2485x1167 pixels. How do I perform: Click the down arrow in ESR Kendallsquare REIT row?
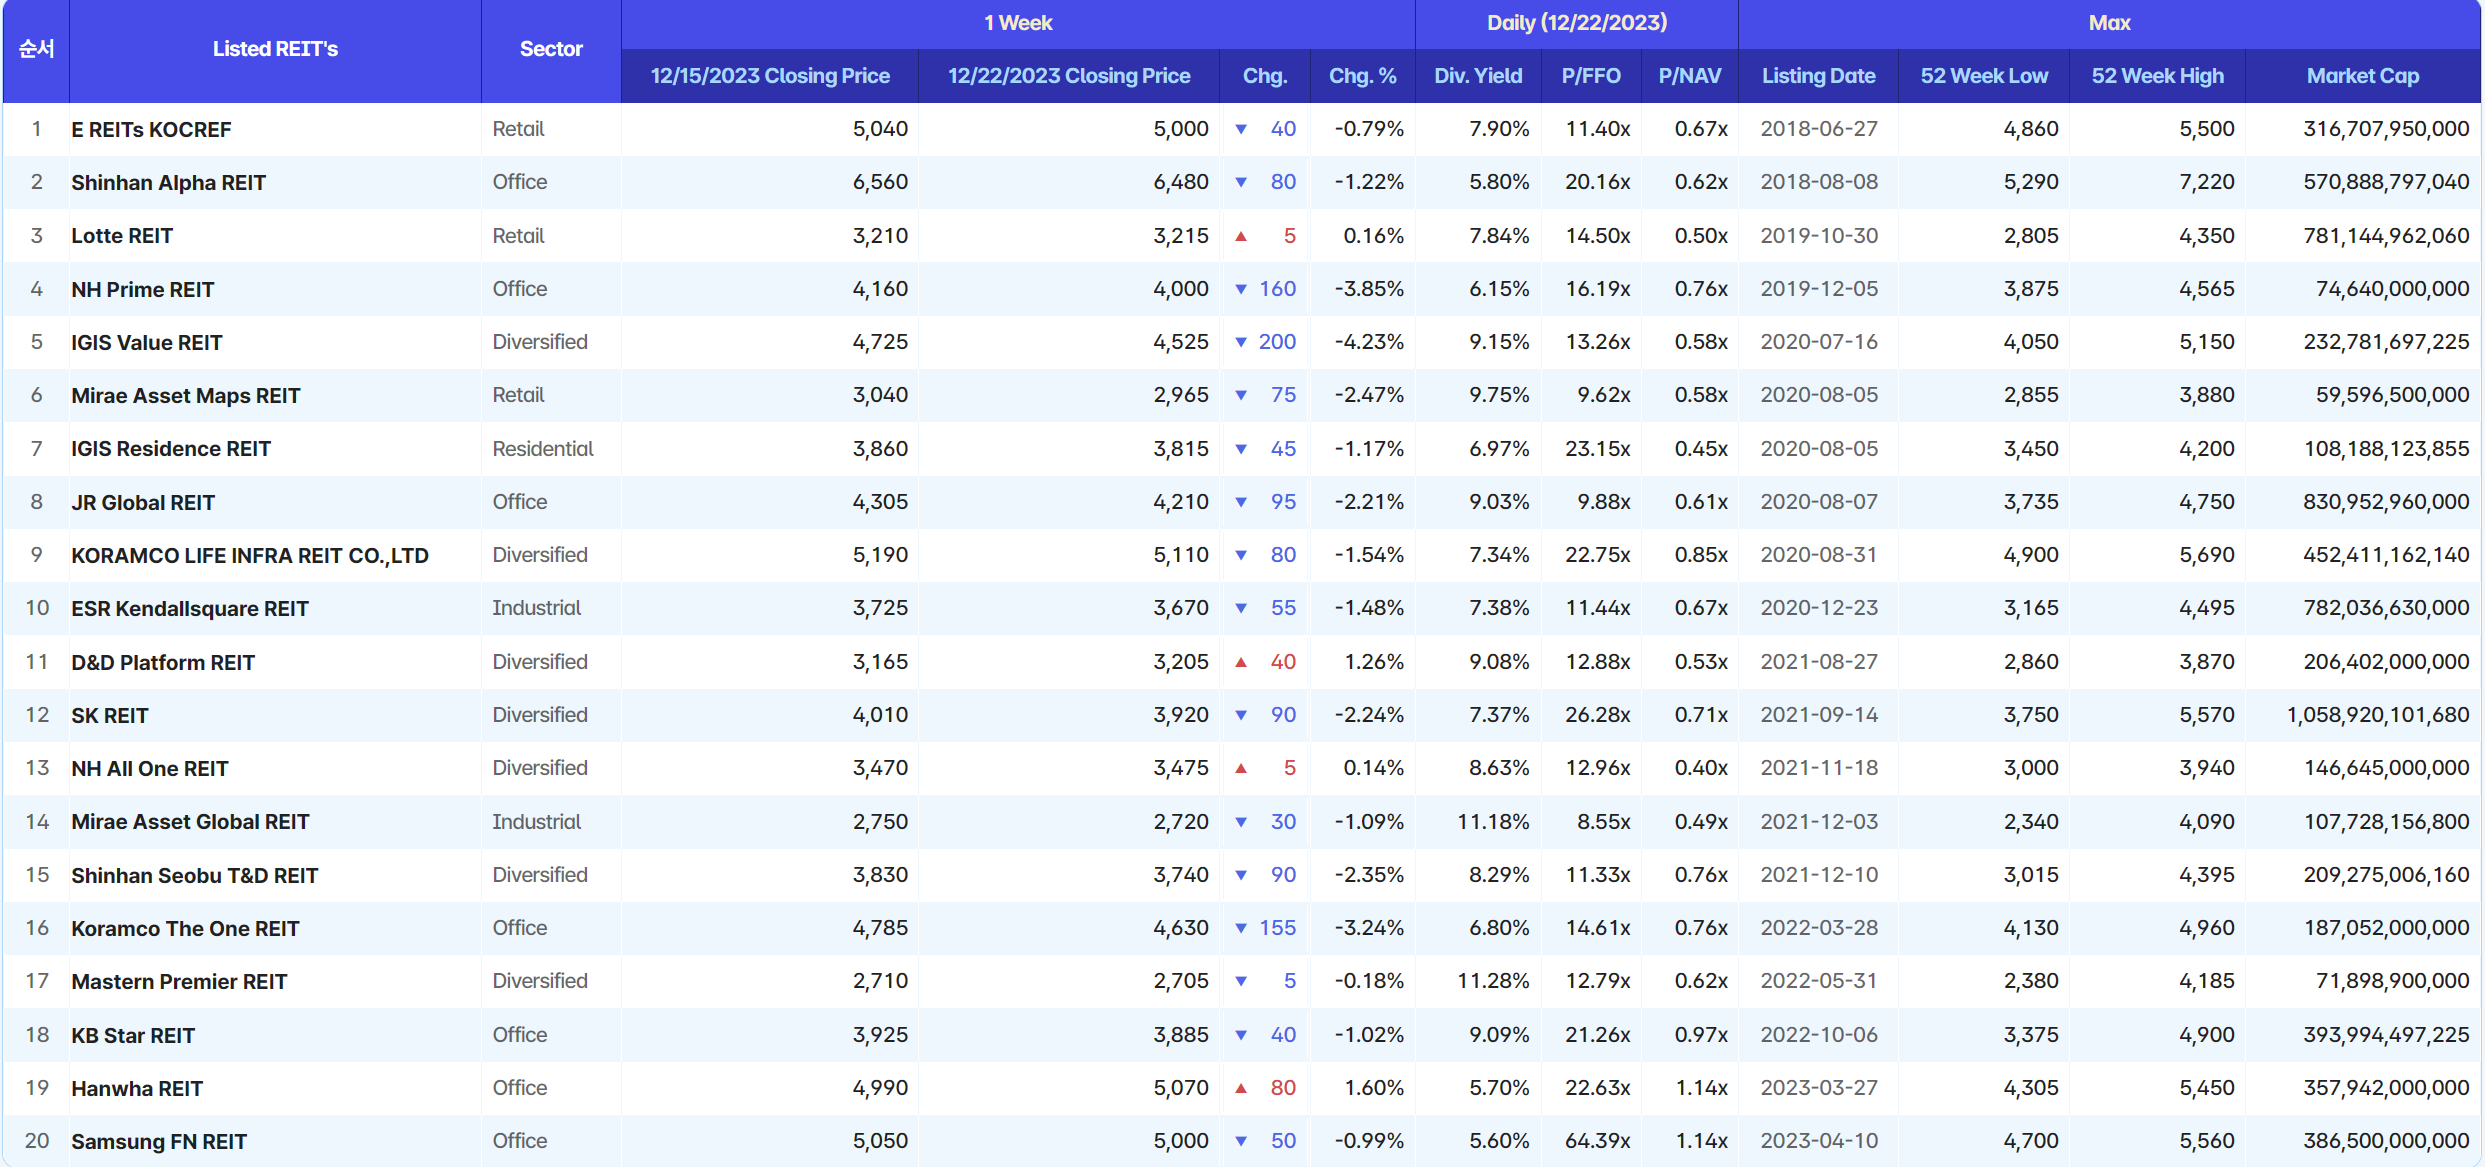tap(1241, 608)
